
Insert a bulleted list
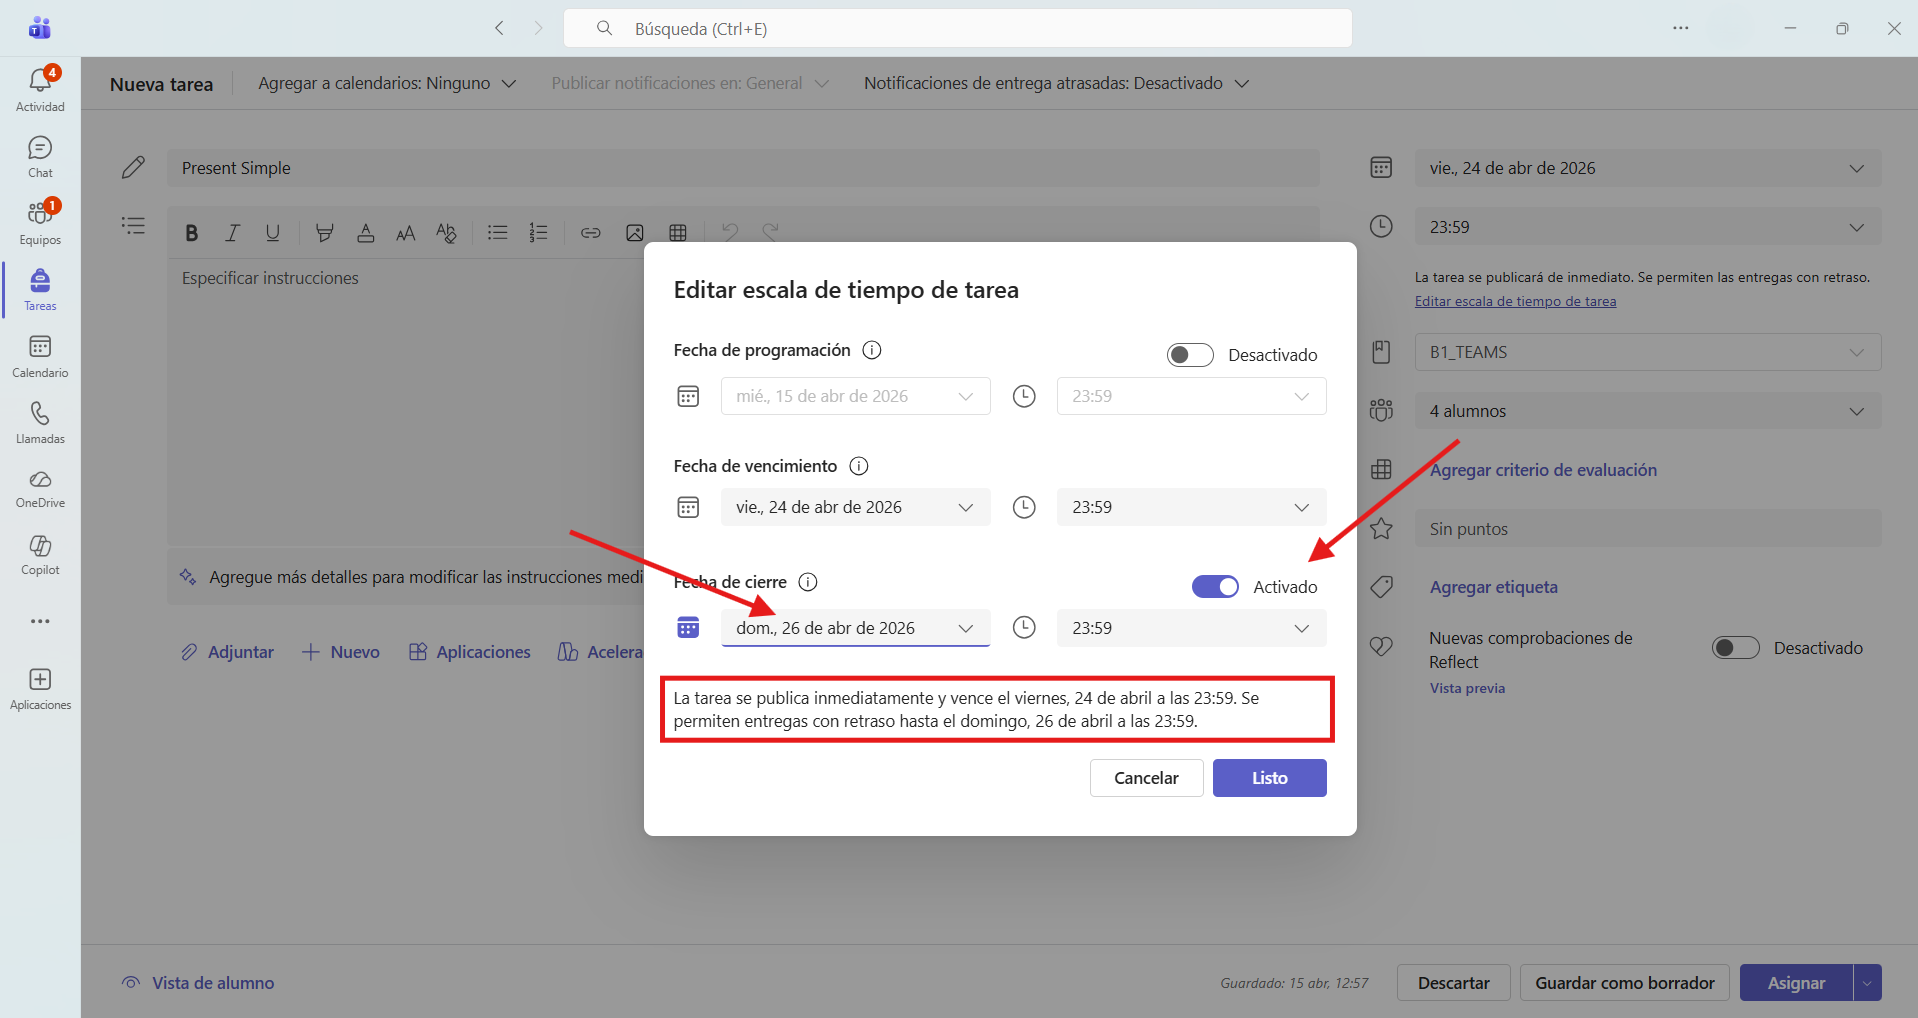497,233
